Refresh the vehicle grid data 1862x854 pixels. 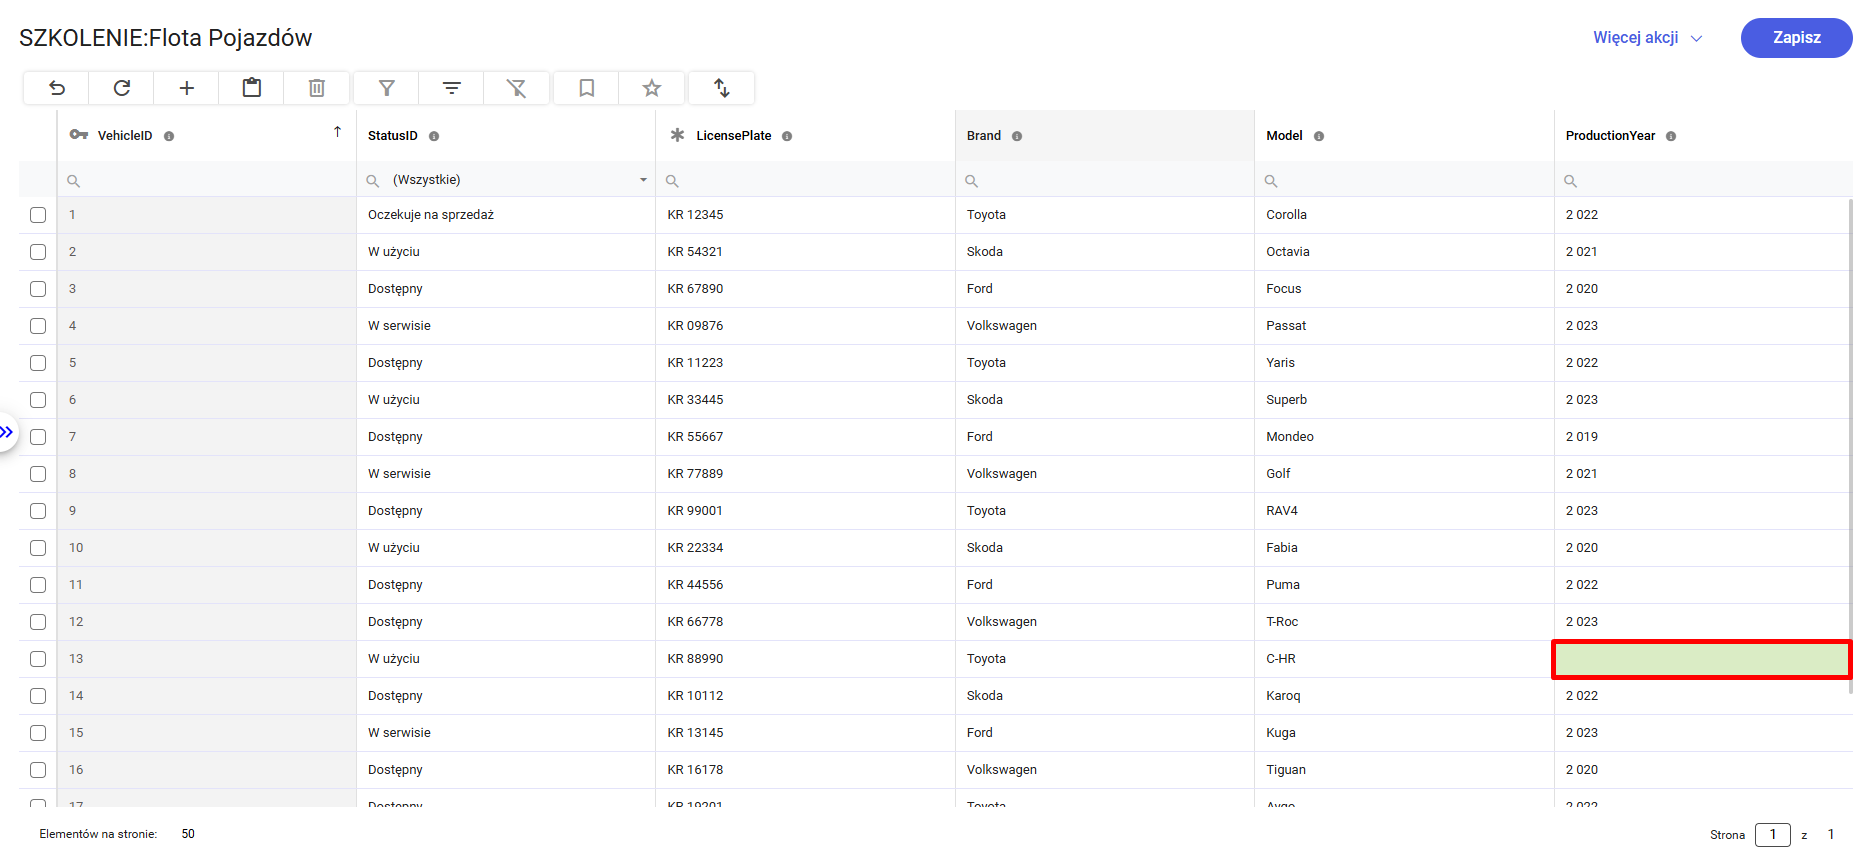coord(122,88)
